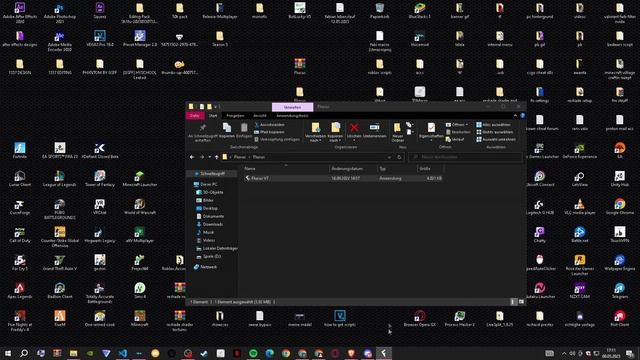Click Verlauf in the ribbon

[x=455, y=139]
